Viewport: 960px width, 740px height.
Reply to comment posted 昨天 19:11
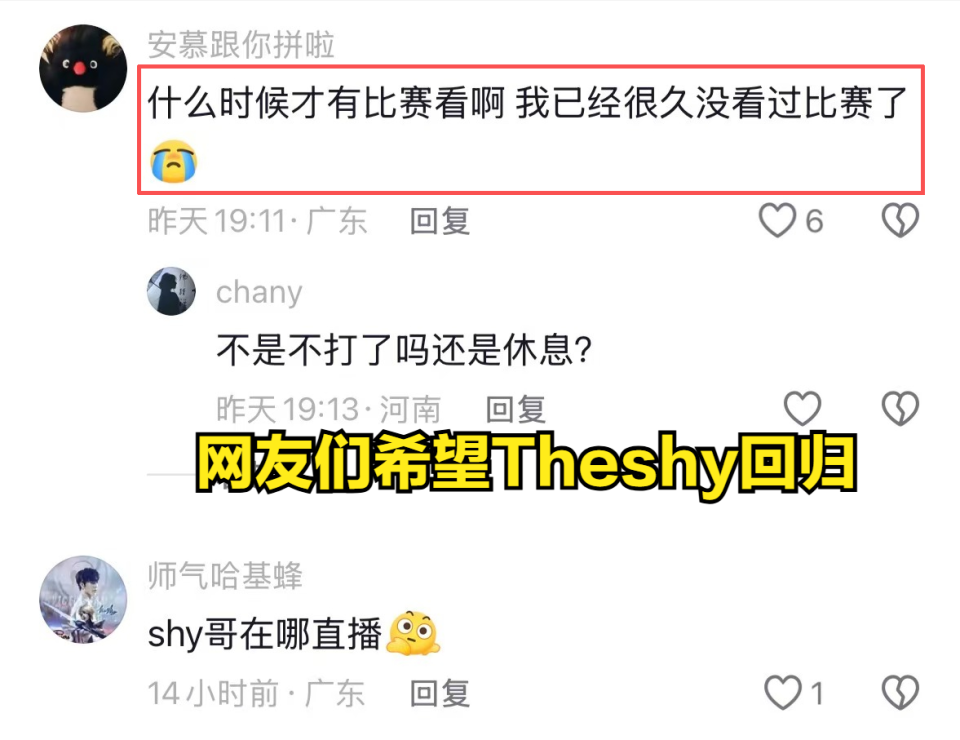coord(440,221)
